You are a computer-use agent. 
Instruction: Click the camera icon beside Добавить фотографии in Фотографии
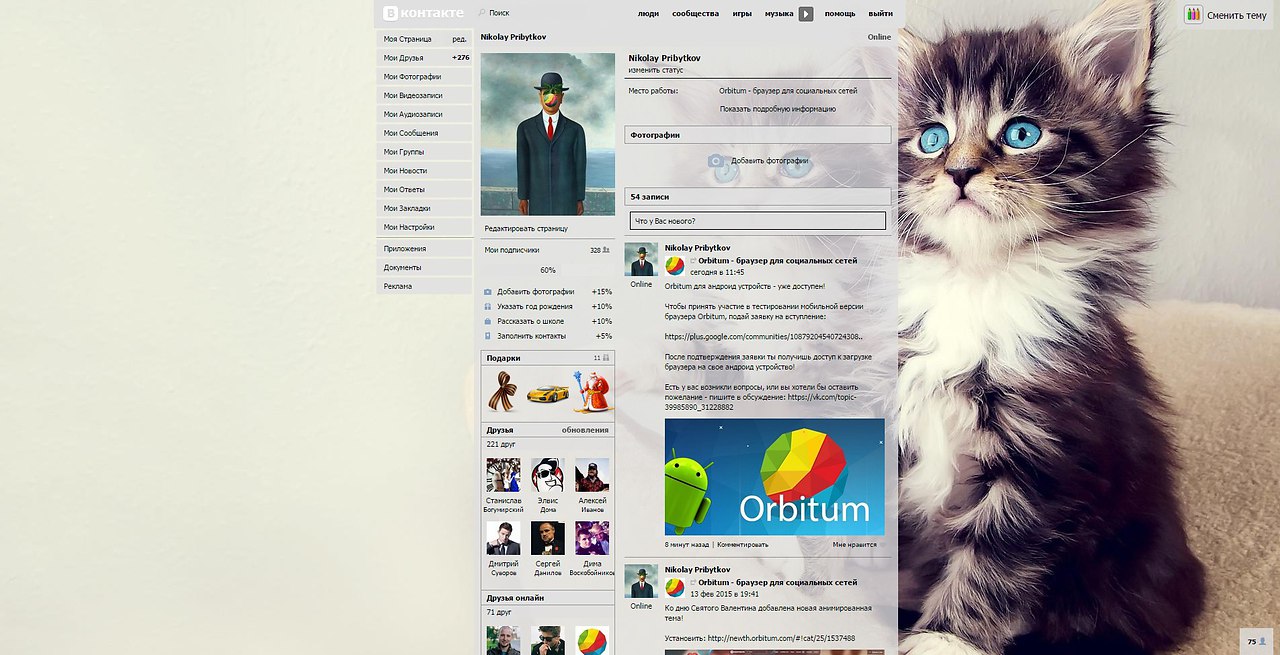(x=716, y=161)
